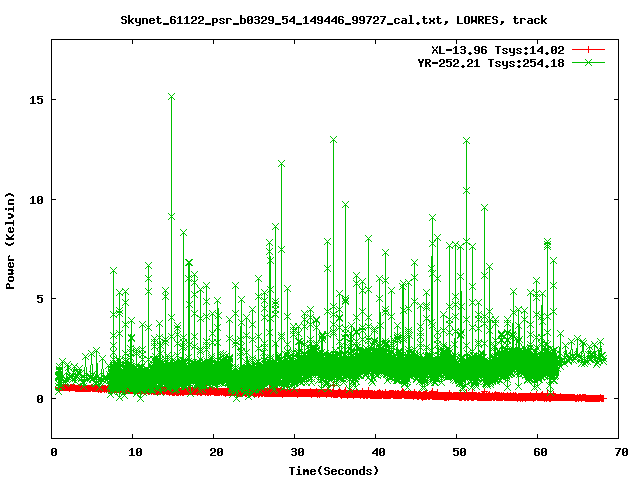Screen dimensions: 640x480
Task: Click the y-axis tick label 15
Action: coord(36,100)
